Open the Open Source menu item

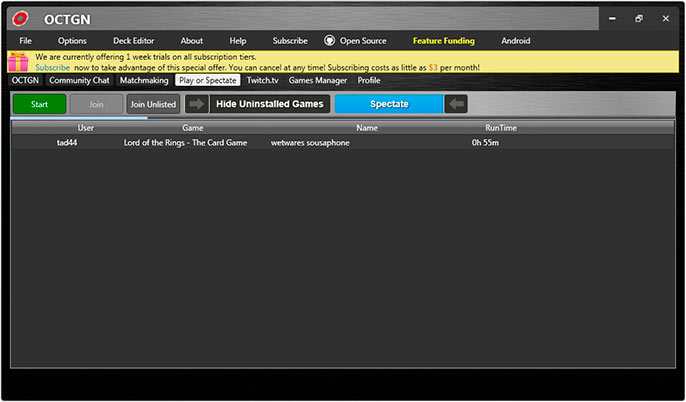363,41
